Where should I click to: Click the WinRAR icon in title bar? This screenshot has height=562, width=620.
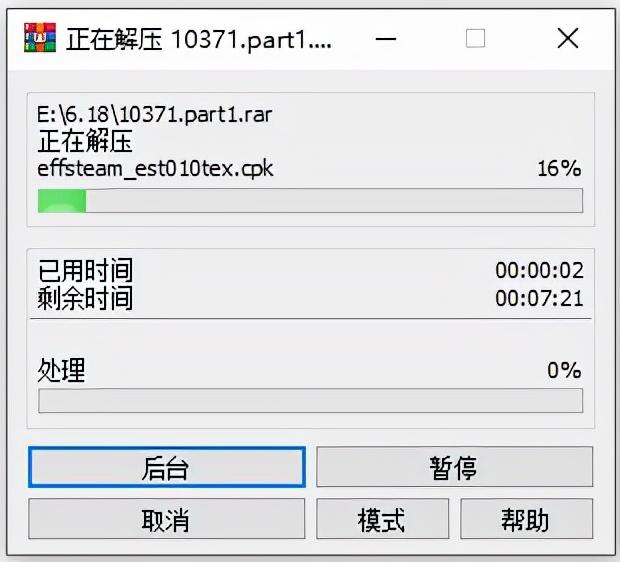tap(40, 38)
